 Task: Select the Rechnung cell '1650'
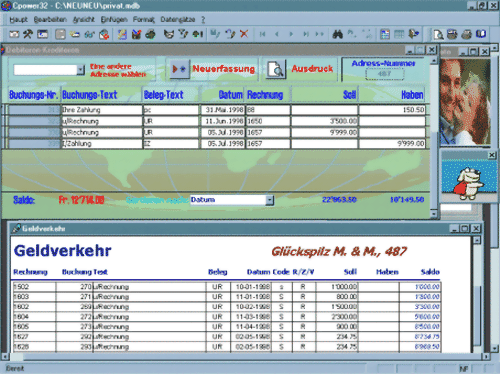point(268,121)
